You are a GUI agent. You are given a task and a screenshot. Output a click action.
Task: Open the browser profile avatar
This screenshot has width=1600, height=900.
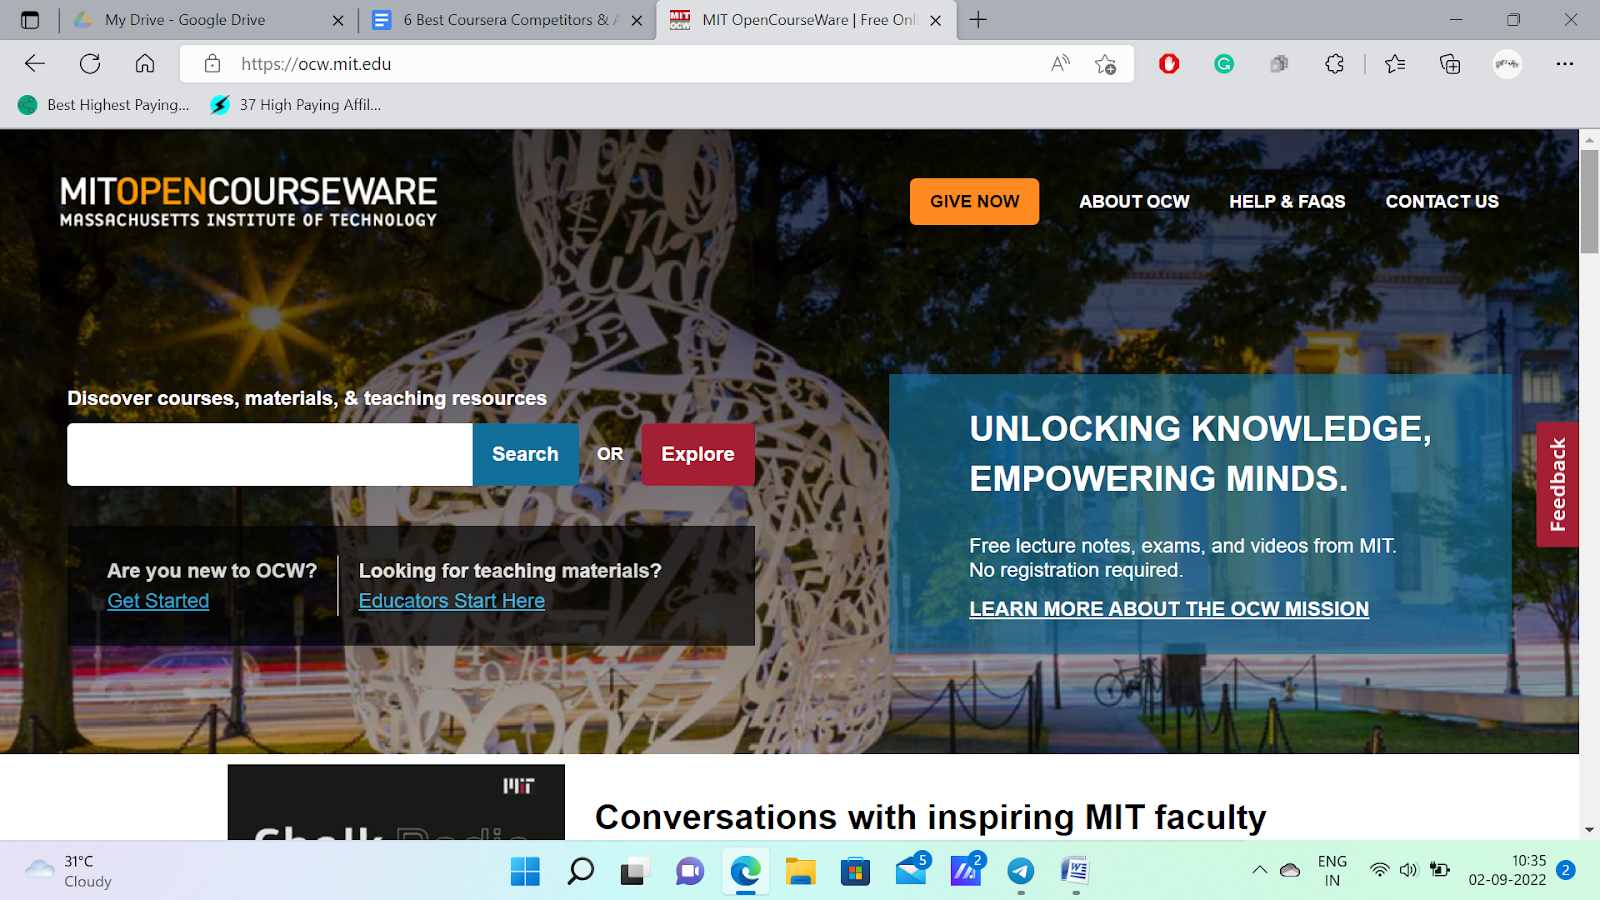pos(1507,64)
